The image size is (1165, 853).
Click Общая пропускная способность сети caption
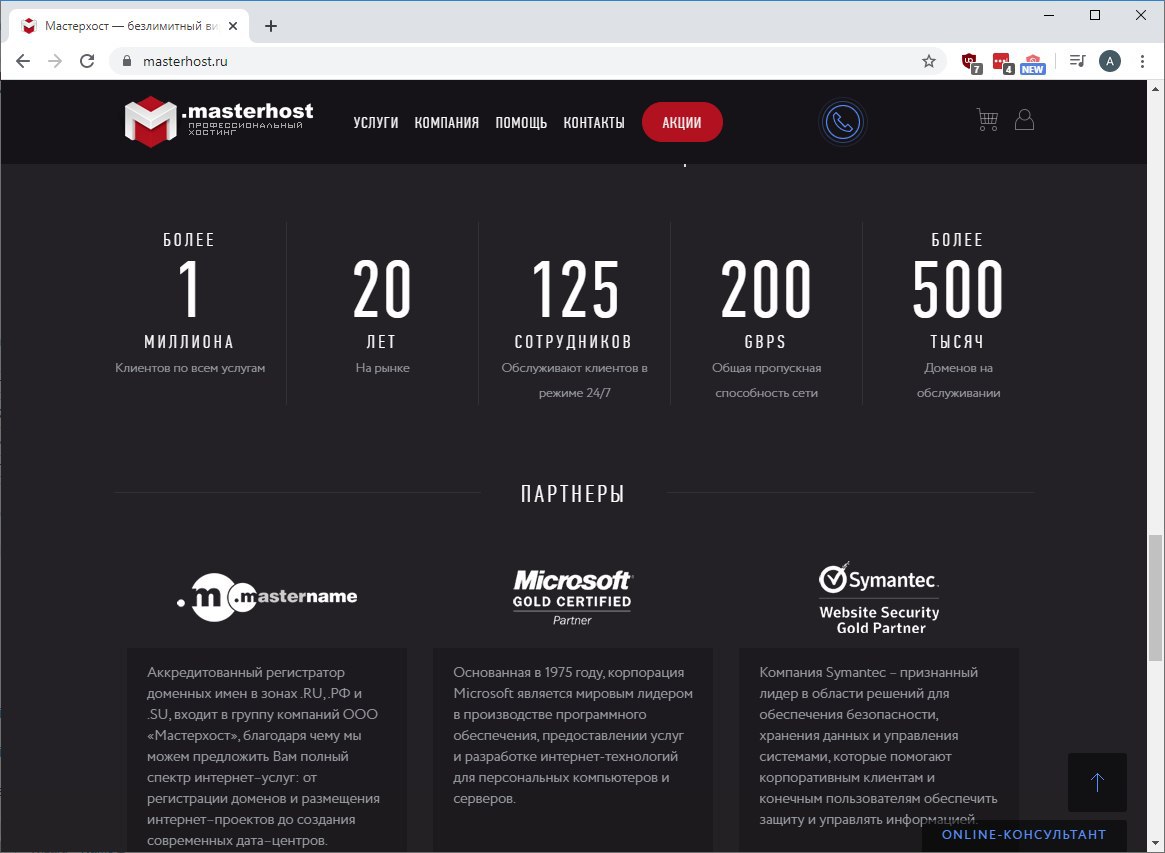point(767,380)
